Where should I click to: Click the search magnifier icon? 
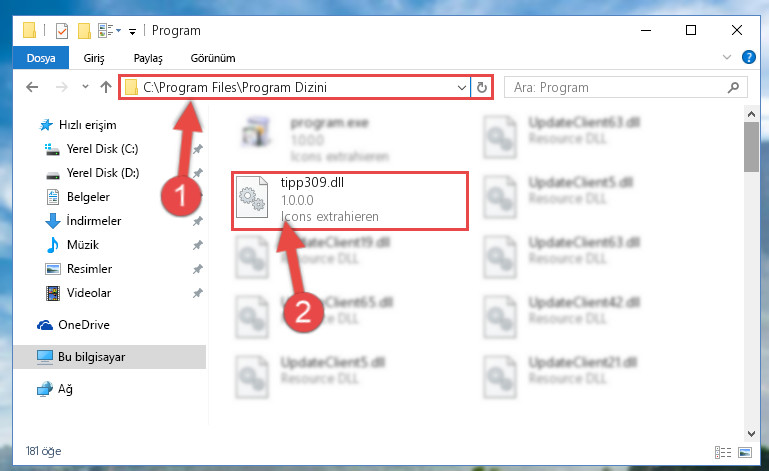[734, 87]
